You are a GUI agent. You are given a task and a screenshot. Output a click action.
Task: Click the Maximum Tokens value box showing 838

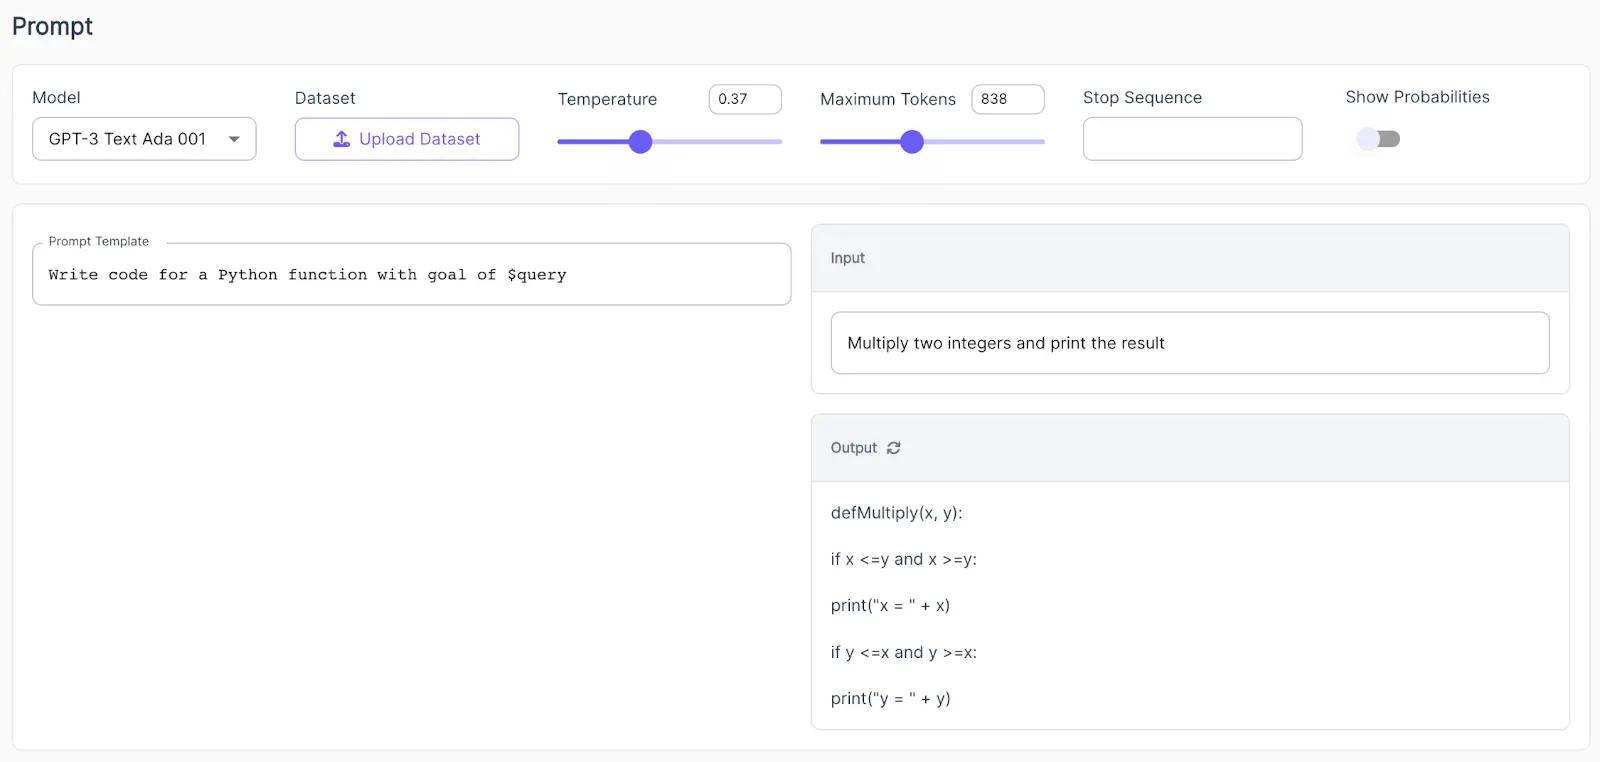[1007, 99]
